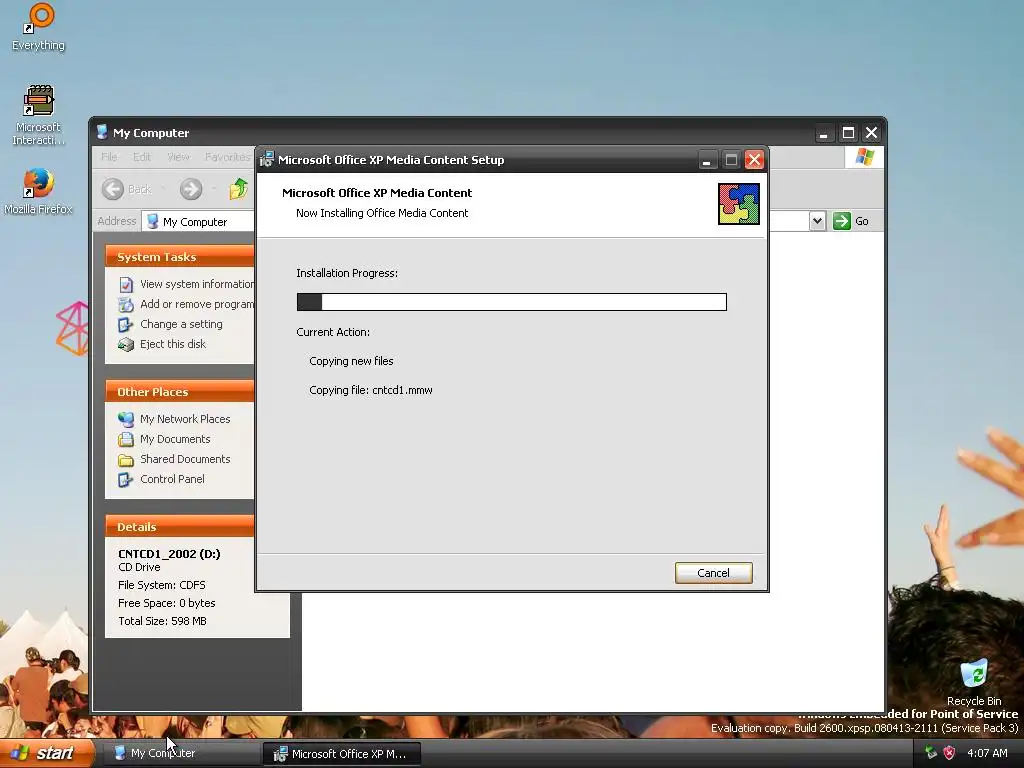The width and height of the screenshot is (1024, 768).
Task: Open File menu in My Computer
Action: point(109,157)
